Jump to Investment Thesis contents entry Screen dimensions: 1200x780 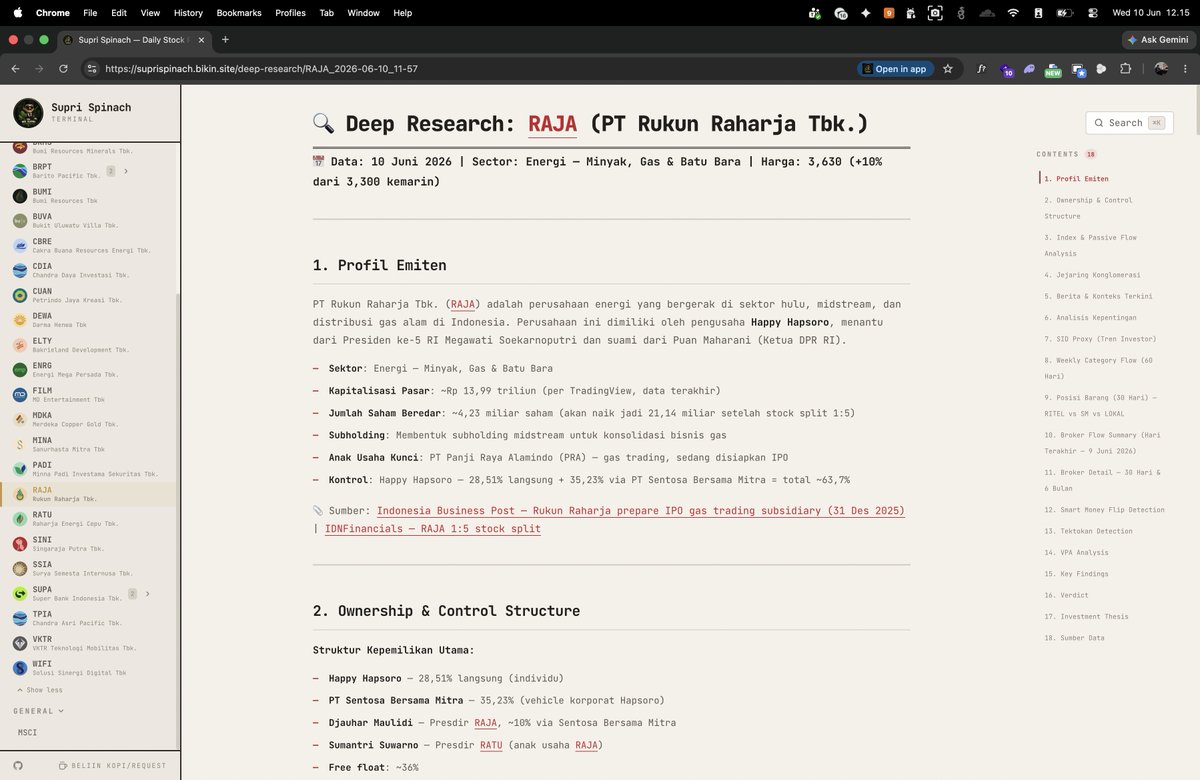1087,616
